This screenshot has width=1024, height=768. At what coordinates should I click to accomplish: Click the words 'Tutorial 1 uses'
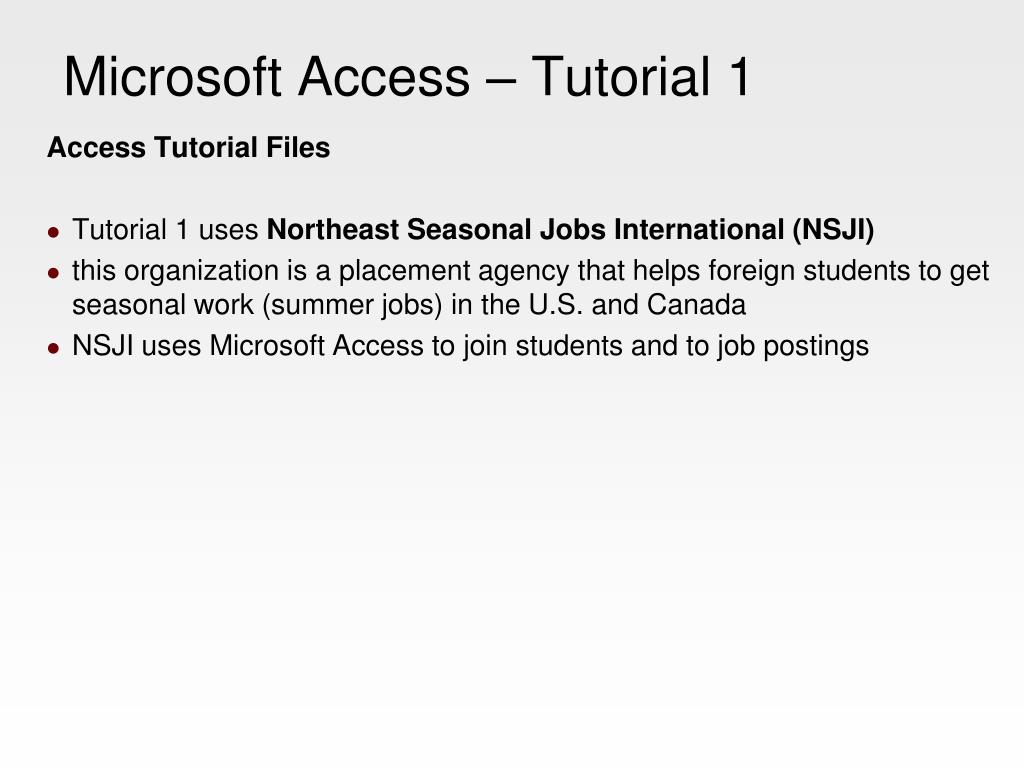(165, 230)
